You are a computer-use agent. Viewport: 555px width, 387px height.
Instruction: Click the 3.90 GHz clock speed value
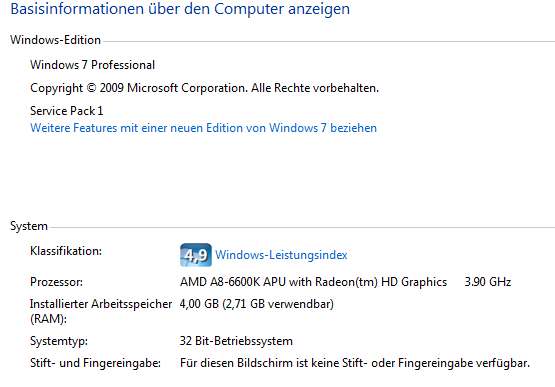tap(488, 282)
